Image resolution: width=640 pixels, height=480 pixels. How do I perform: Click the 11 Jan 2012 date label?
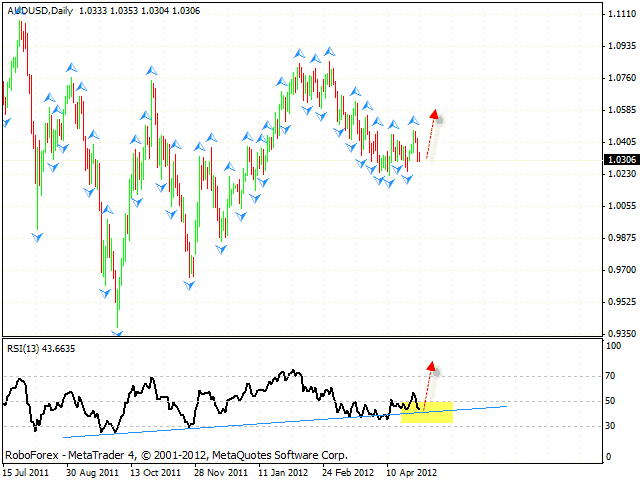point(284,470)
